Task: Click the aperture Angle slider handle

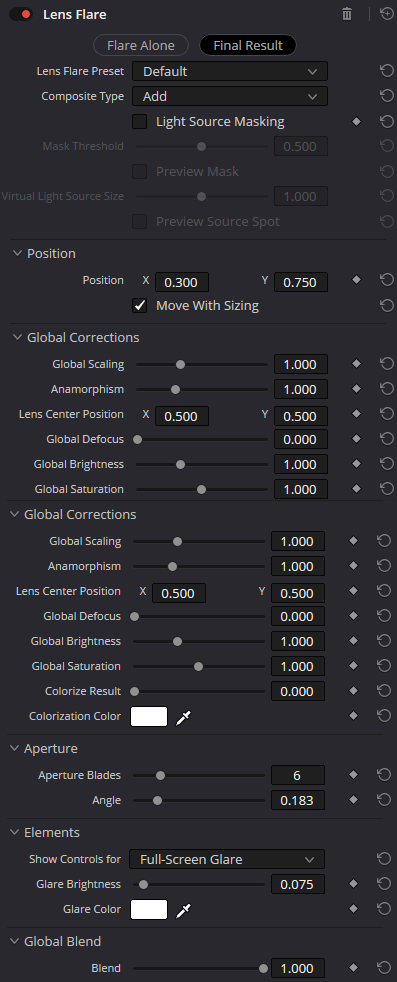Action: (157, 800)
